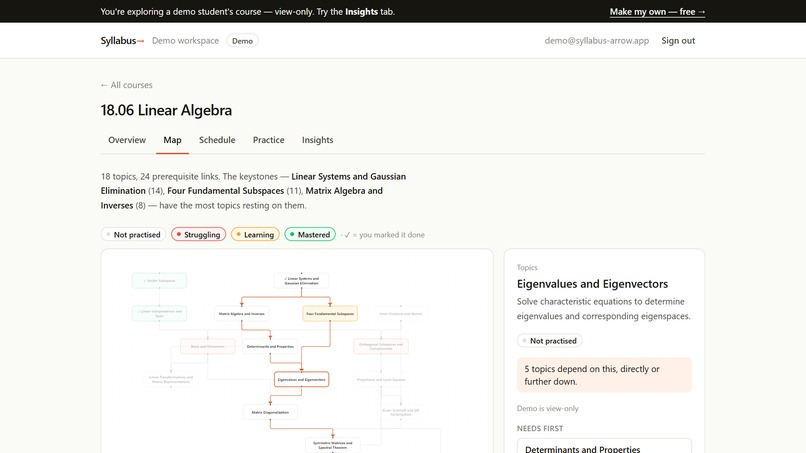Screen dimensions: 806x453
Task: Select the 'Basis and Dimension' node
Action: [x=208, y=347]
